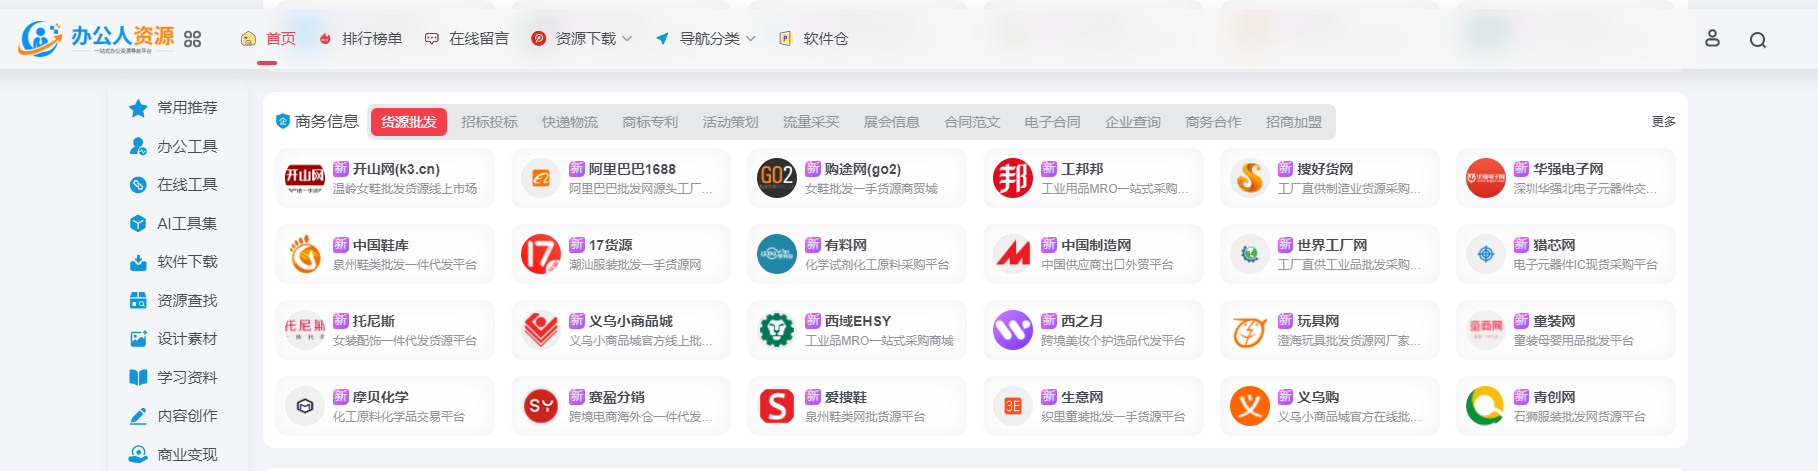The height and width of the screenshot is (471, 1818).
Task: Click the 更多 link
Action: [1663, 122]
